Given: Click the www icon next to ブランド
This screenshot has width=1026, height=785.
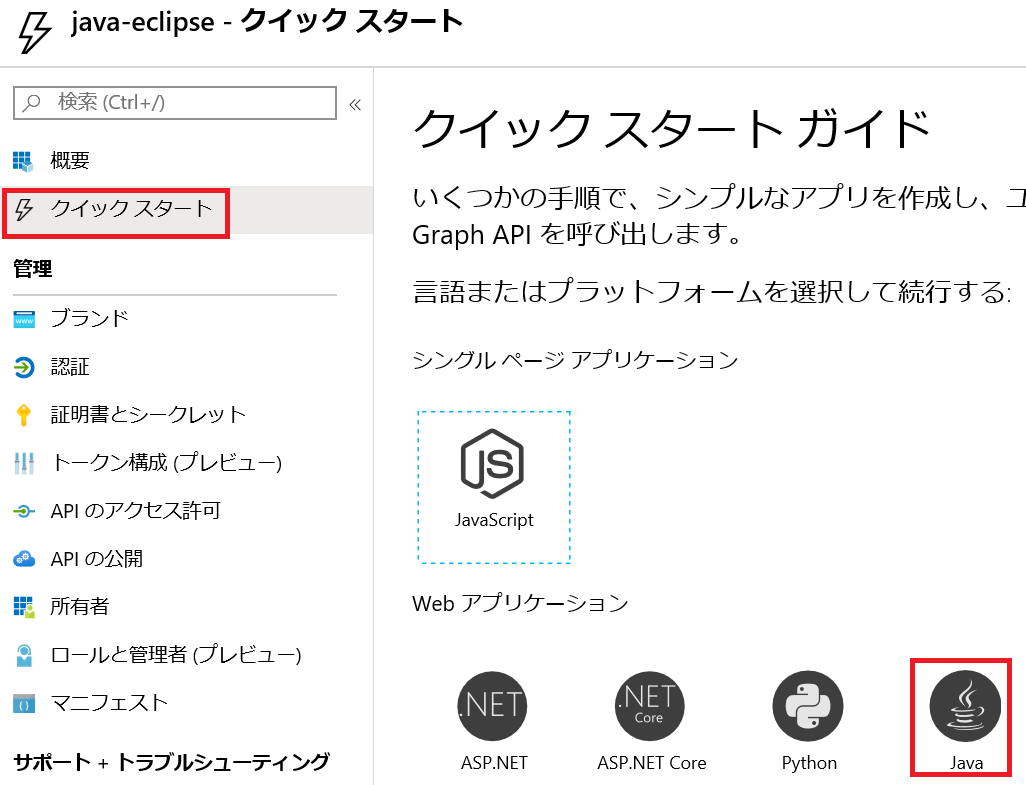Looking at the screenshot, I should point(24,319).
